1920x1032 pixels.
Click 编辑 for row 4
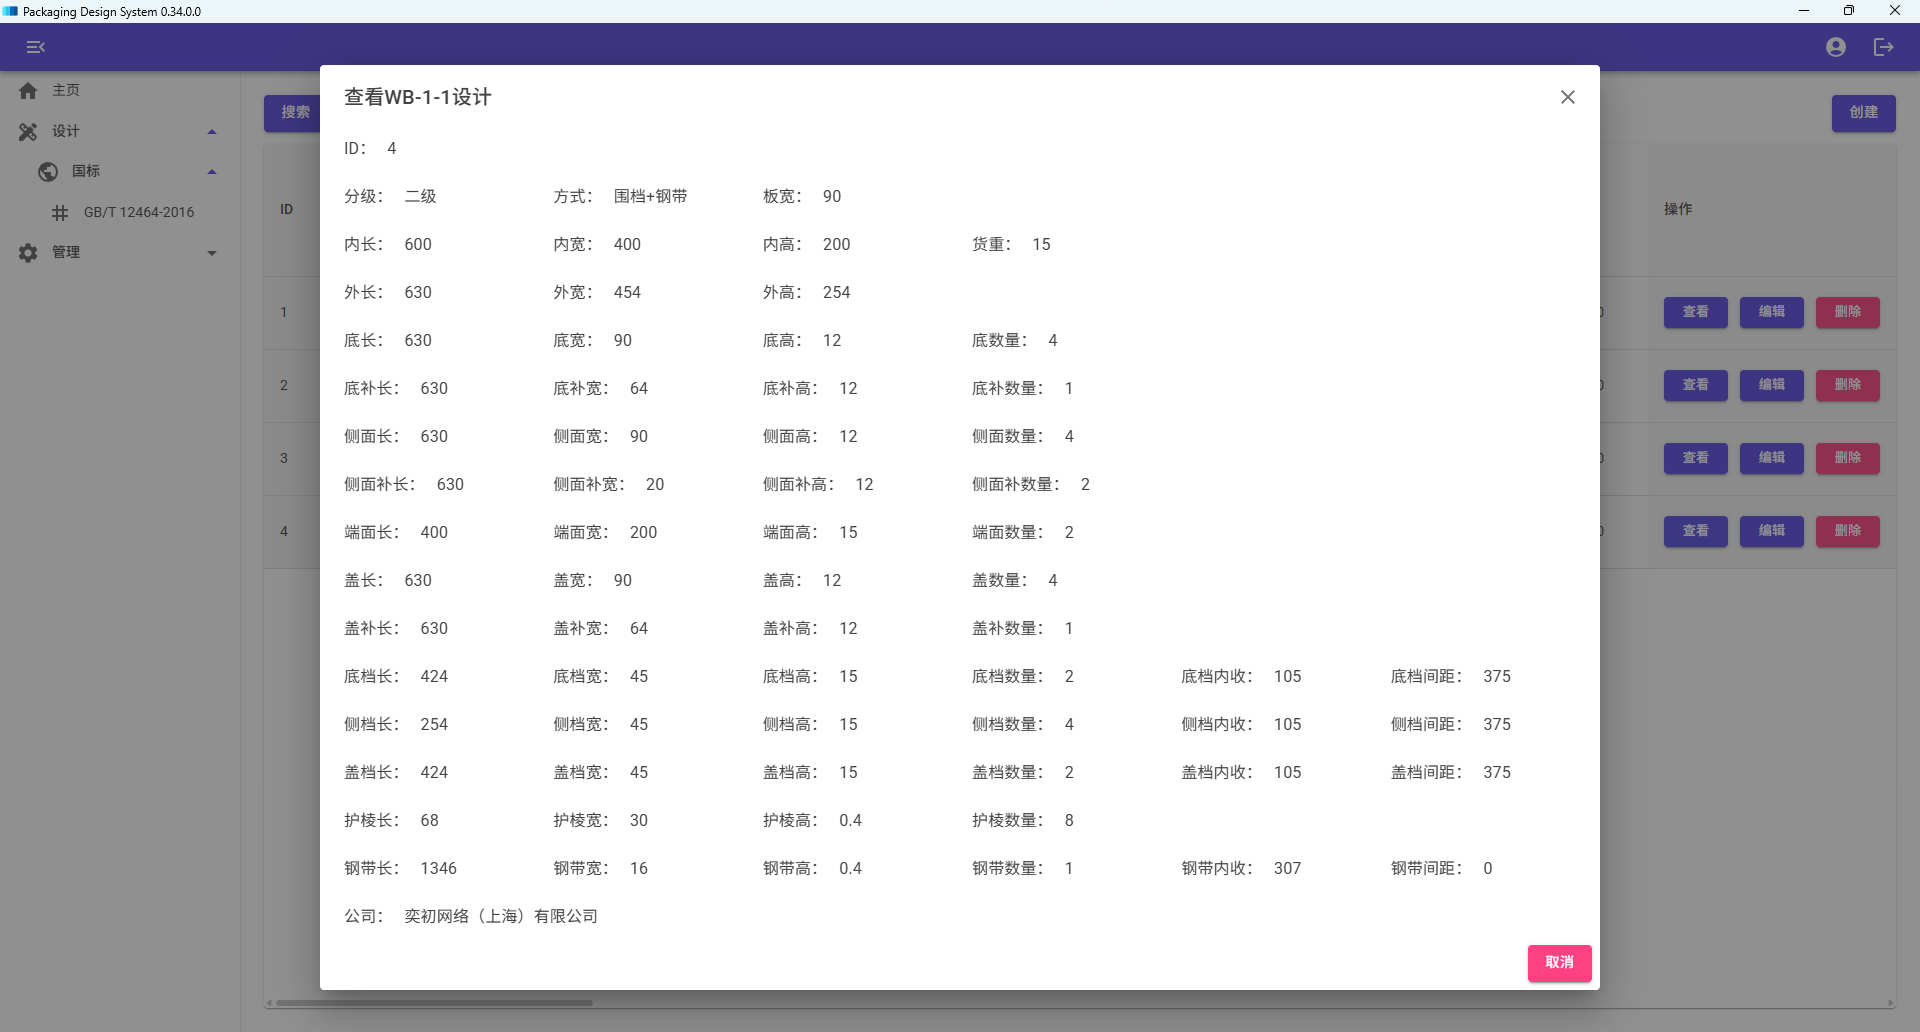click(x=1772, y=531)
